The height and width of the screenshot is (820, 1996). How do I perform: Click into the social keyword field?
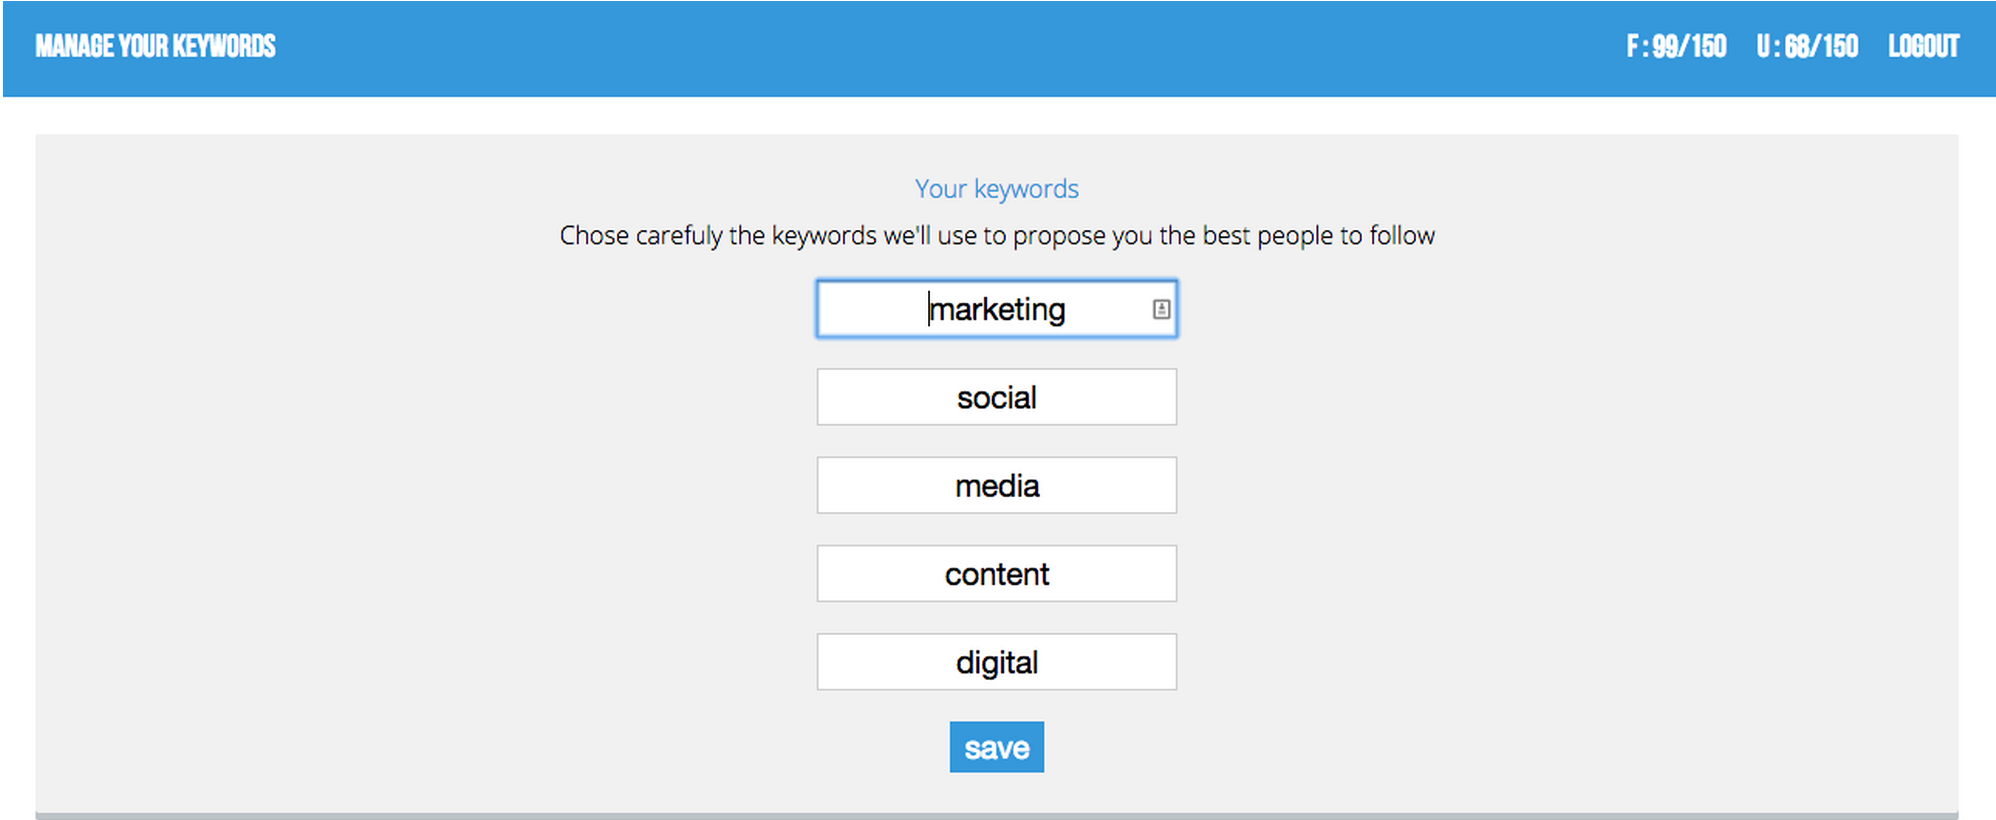996,397
